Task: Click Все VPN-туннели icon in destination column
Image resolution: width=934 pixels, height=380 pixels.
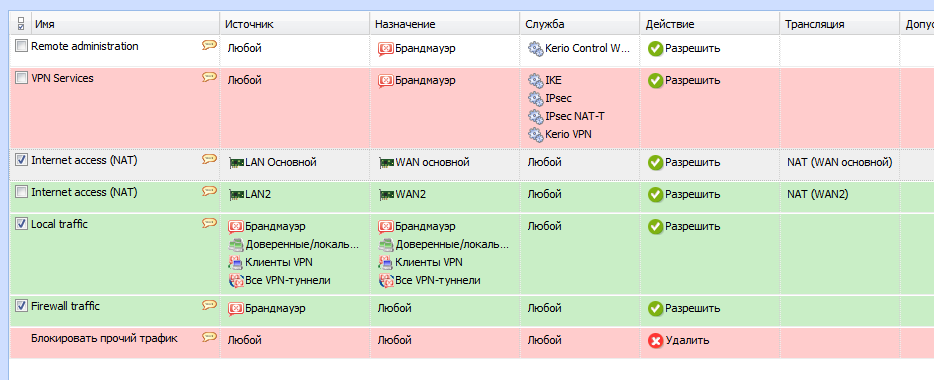Action: click(x=386, y=281)
